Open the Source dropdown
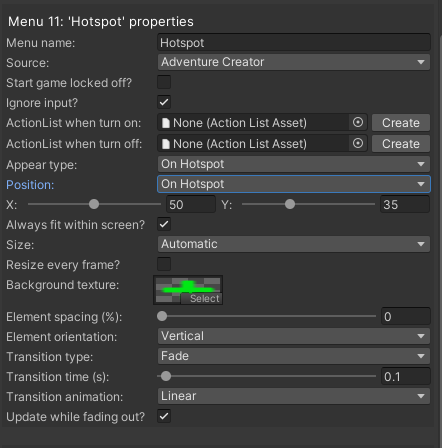Viewport: 442px width, 448px height. (x=294, y=62)
